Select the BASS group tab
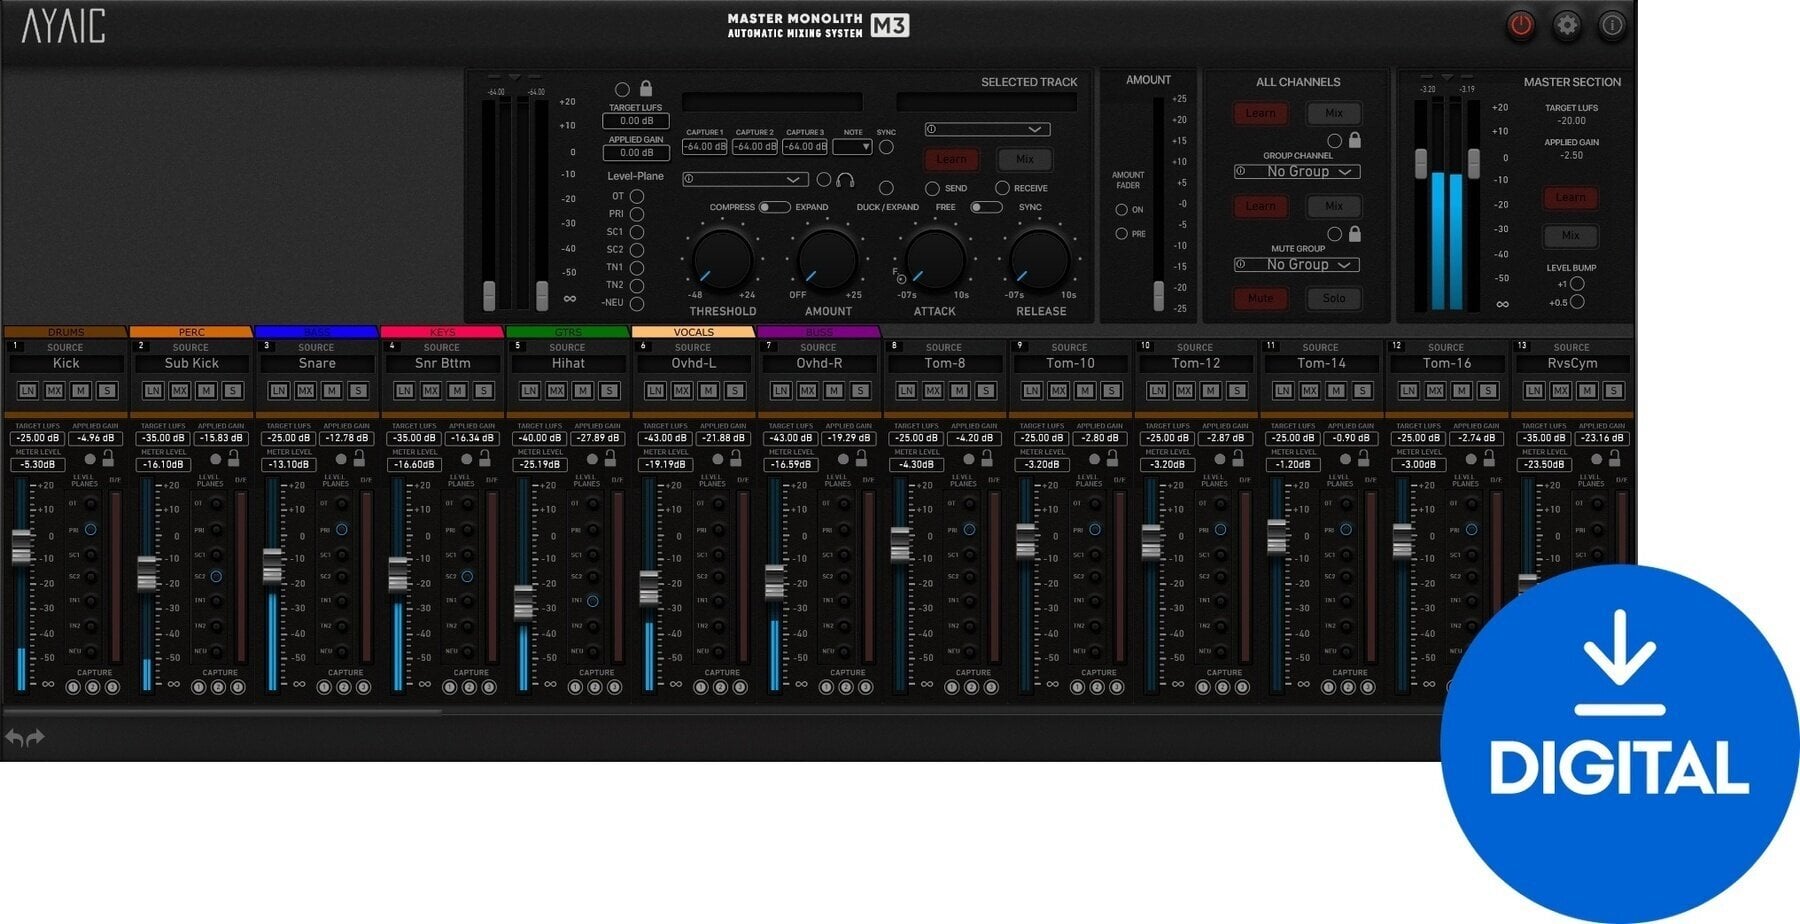1800x924 pixels. (317, 332)
